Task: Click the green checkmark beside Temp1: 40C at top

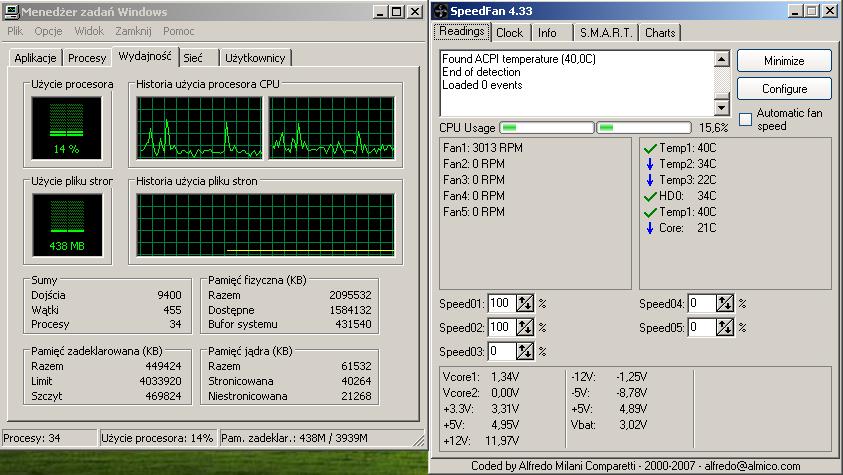Action: (650, 148)
